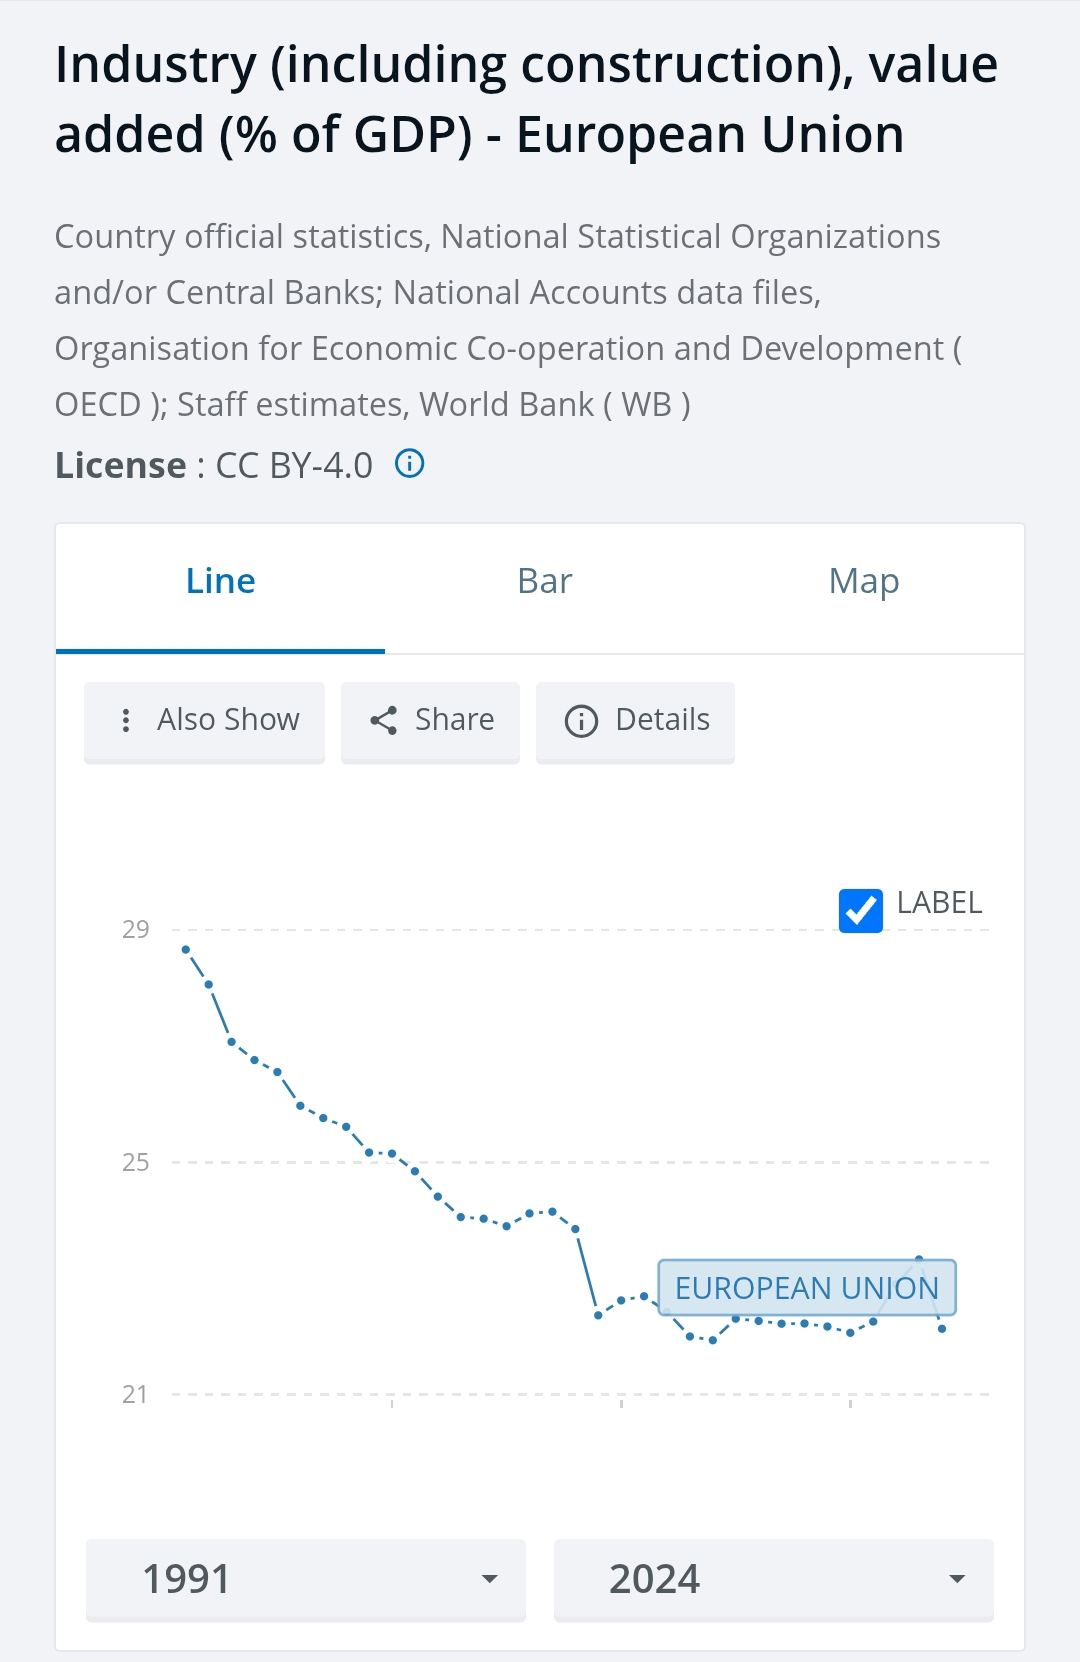This screenshot has width=1080, height=1662.
Task: Uncheck the LABEL checkbox
Action: pos(860,910)
